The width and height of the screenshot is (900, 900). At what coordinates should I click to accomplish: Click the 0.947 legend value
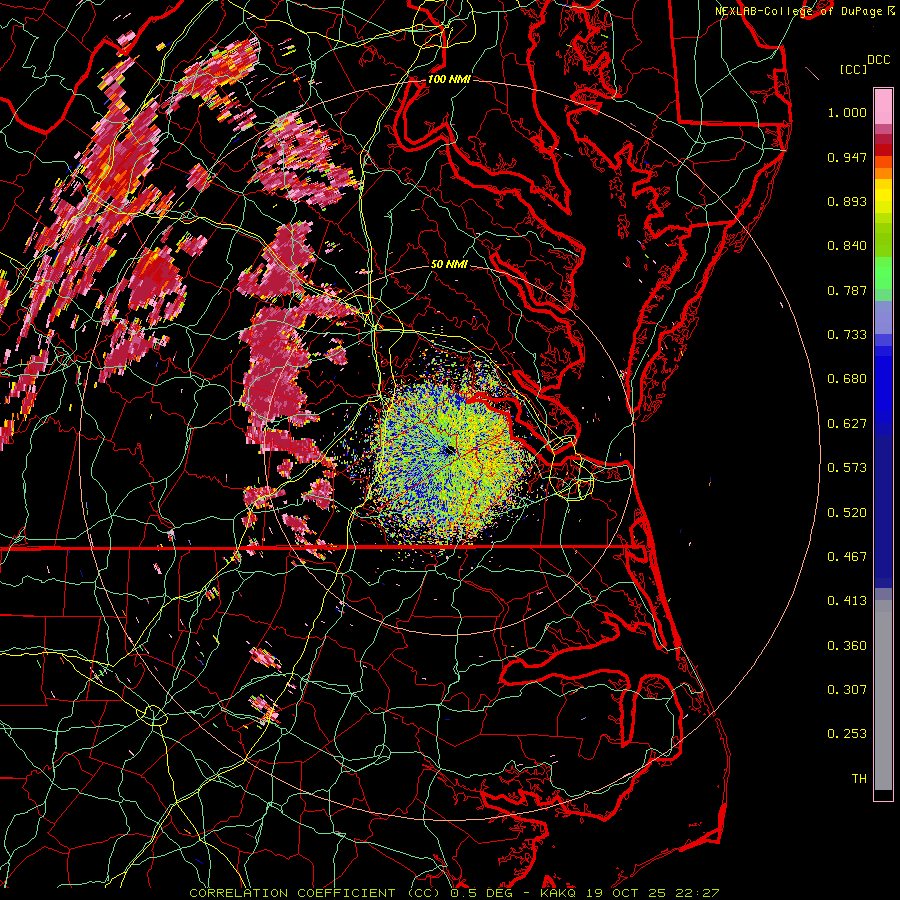click(847, 157)
